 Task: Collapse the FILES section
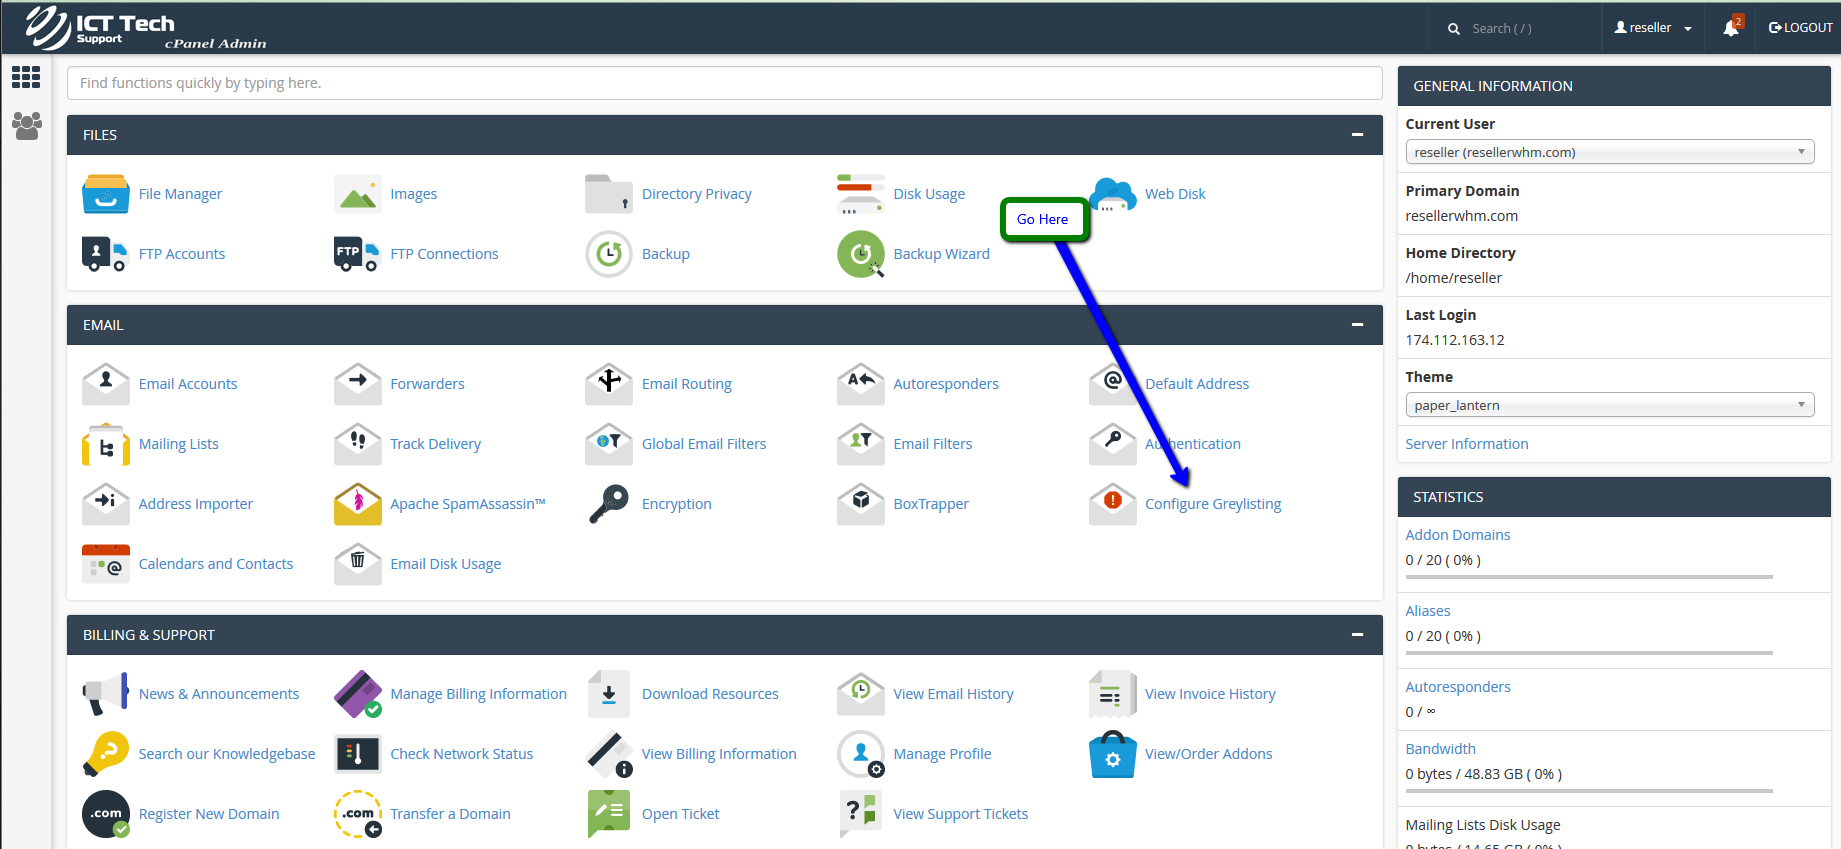coord(1357,135)
